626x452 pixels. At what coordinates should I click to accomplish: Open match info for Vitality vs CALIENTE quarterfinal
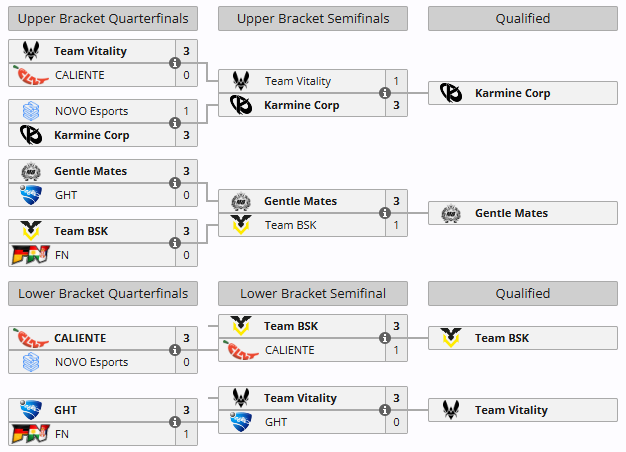(174, 63)
